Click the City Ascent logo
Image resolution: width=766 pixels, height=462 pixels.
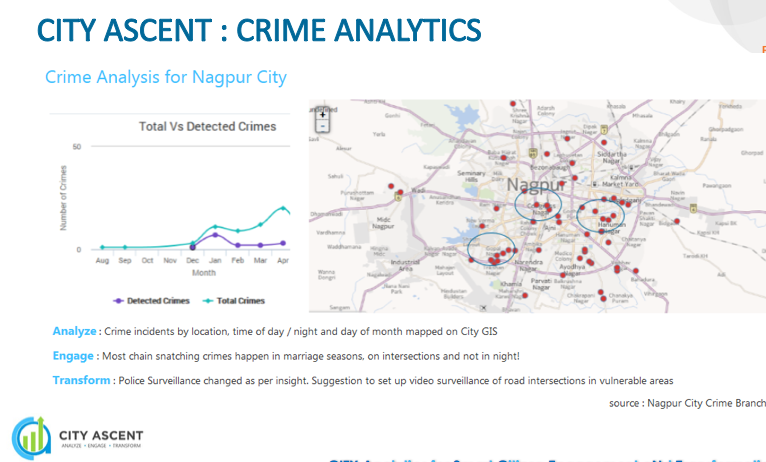77,438
